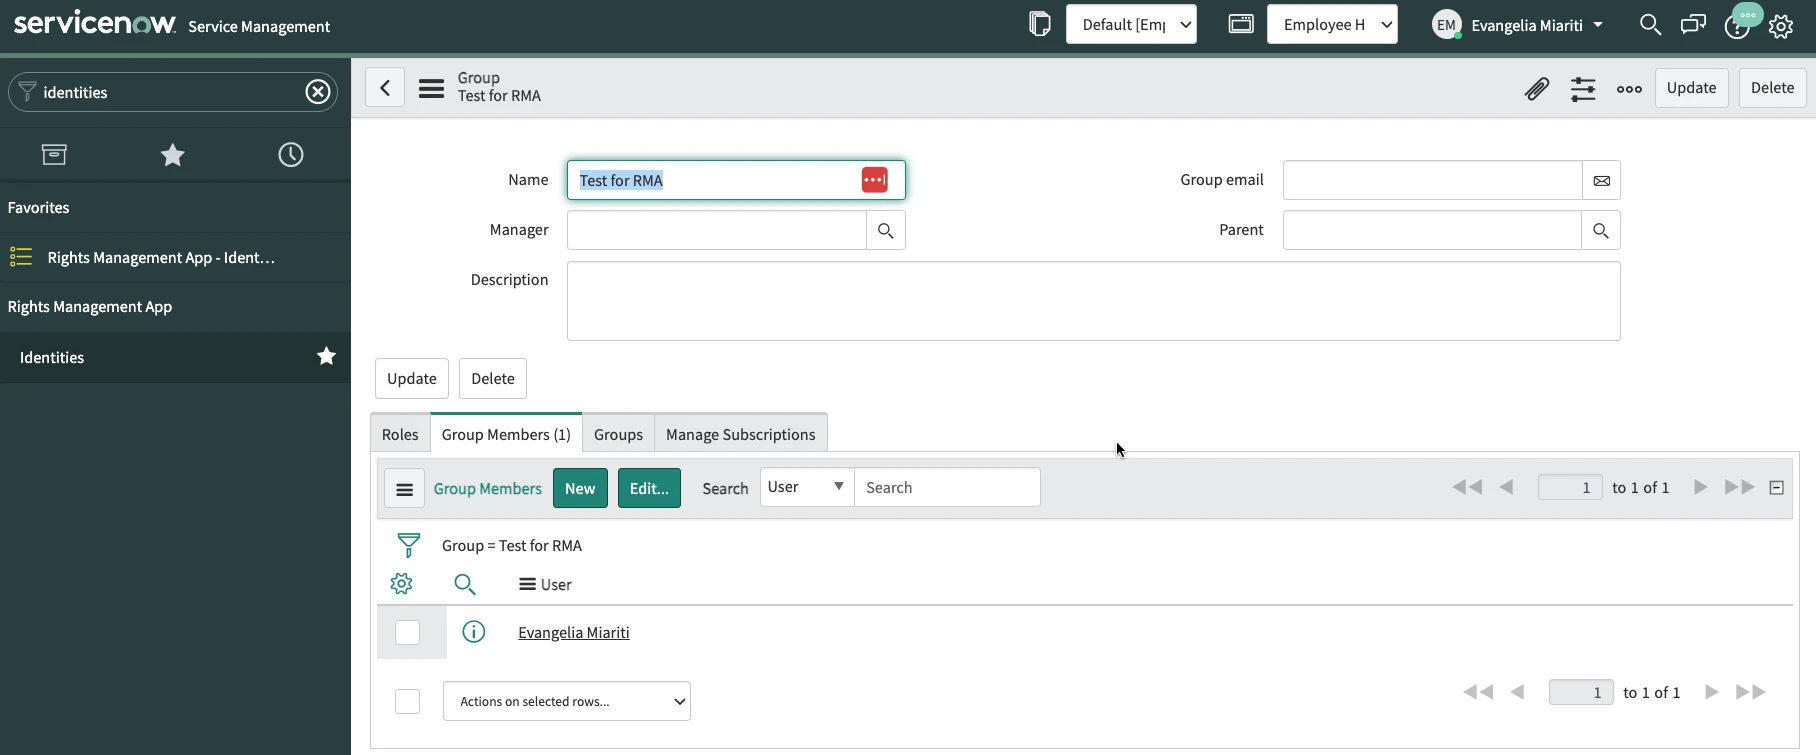
Task: Open the global search magnifier icon
Action: pos(1650,25)
